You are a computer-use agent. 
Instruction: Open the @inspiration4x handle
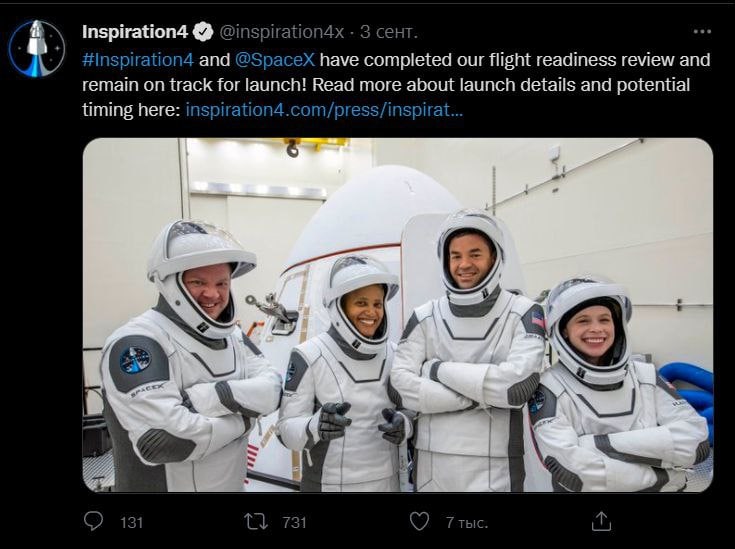tap(282, 32)
